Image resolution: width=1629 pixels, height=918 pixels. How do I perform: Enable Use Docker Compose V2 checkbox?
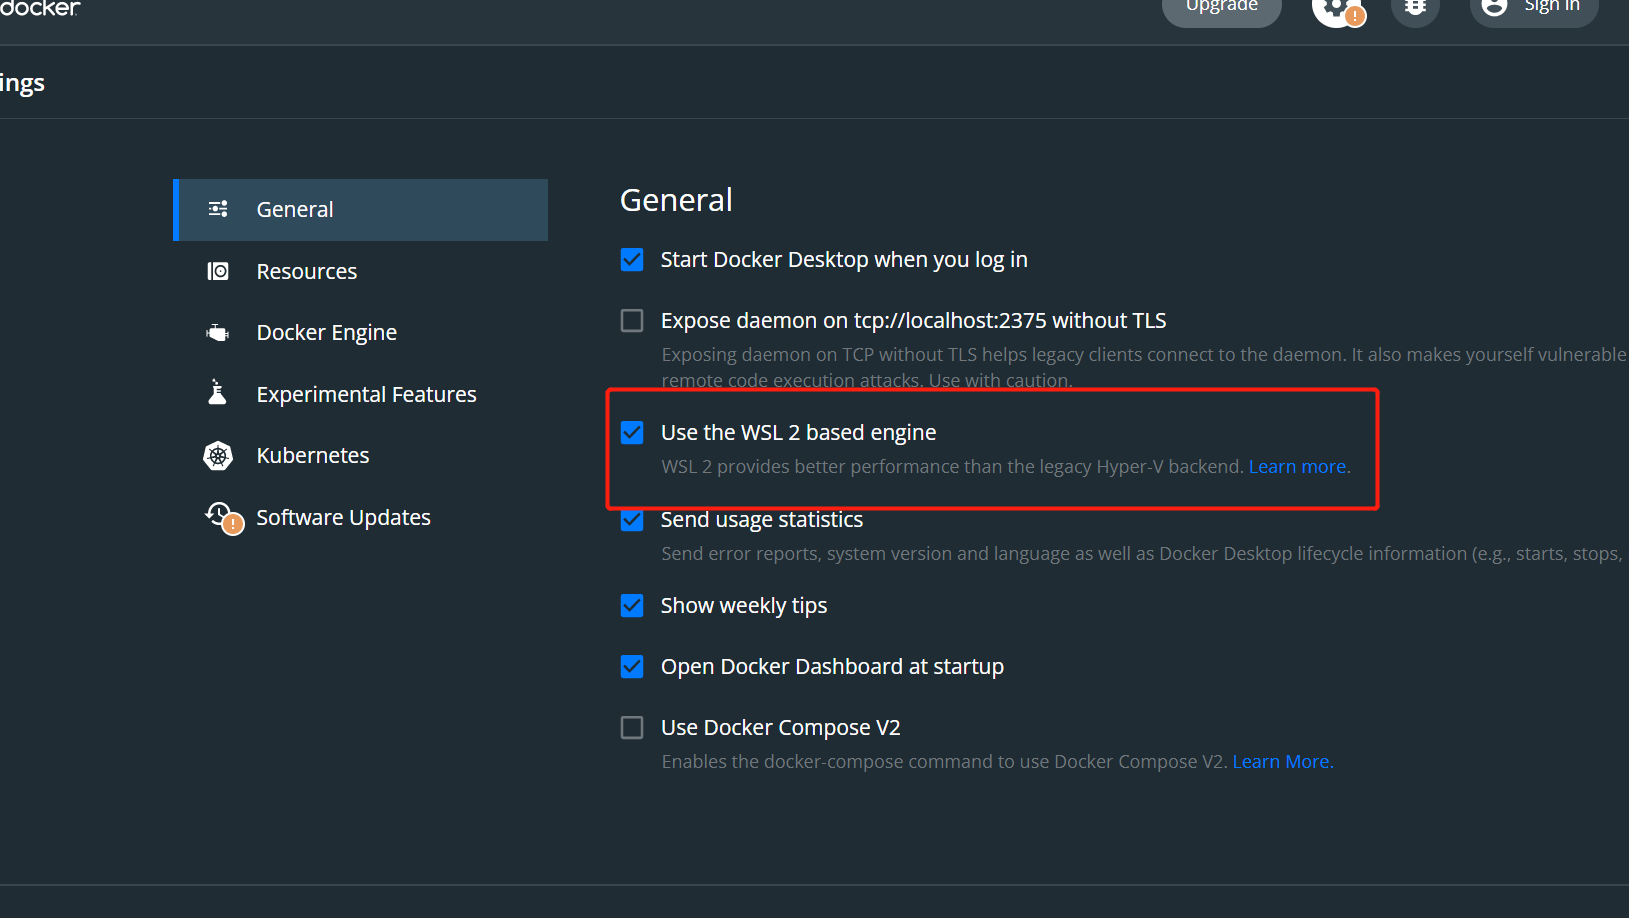tap(632, 728)
